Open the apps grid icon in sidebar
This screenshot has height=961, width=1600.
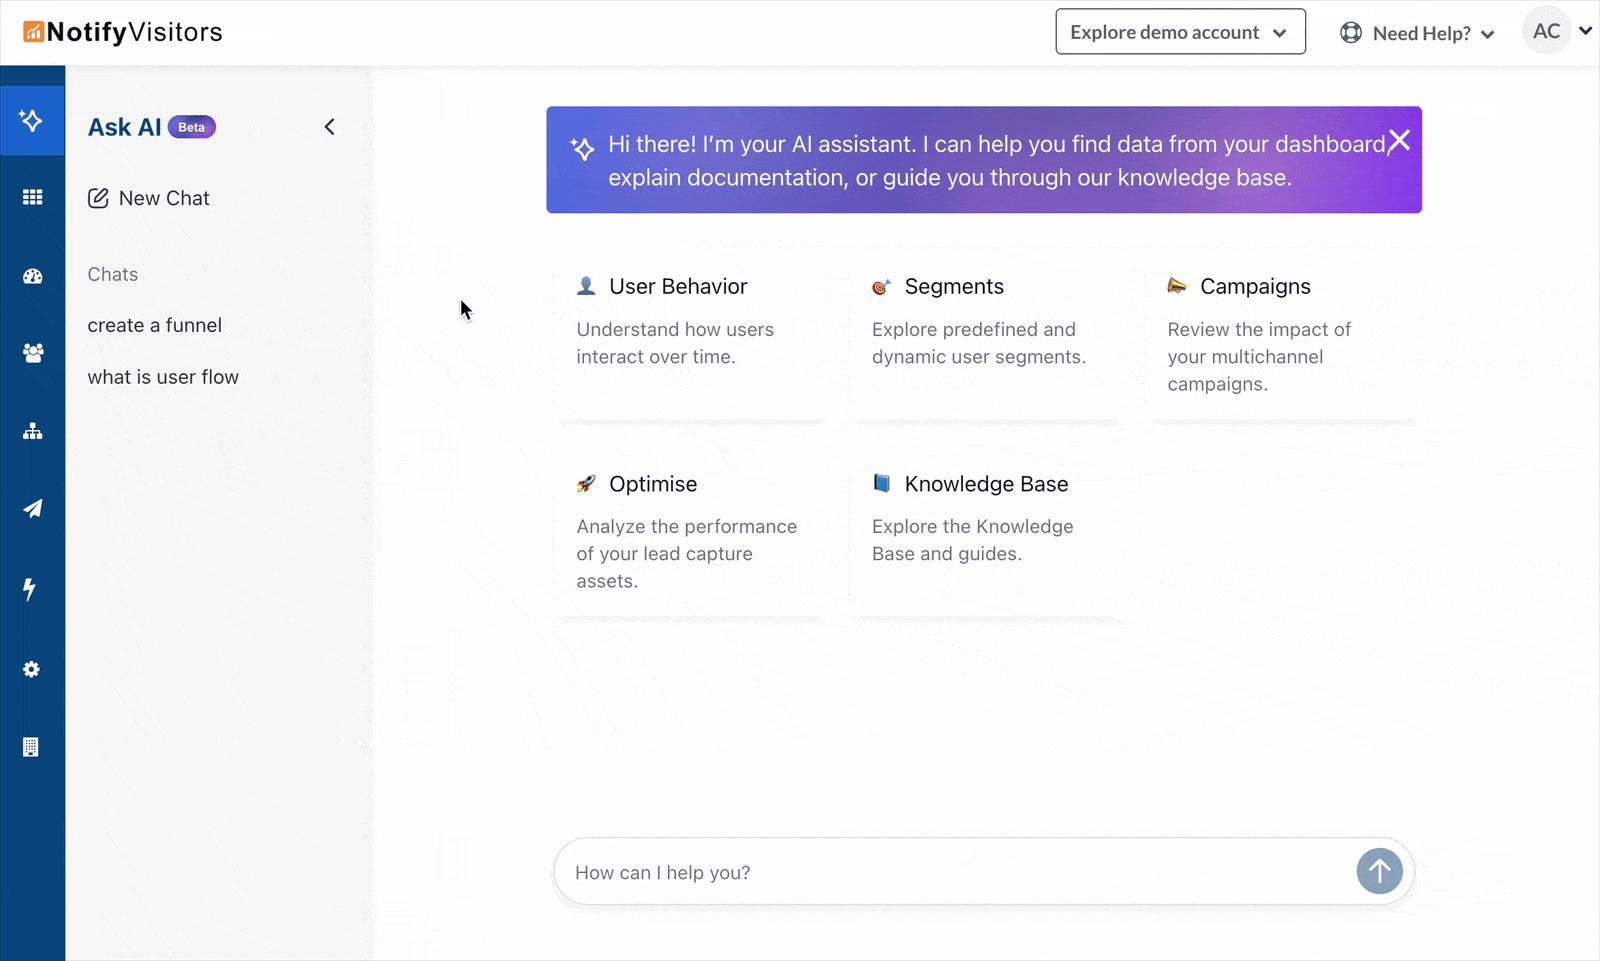tap(32, 197)
